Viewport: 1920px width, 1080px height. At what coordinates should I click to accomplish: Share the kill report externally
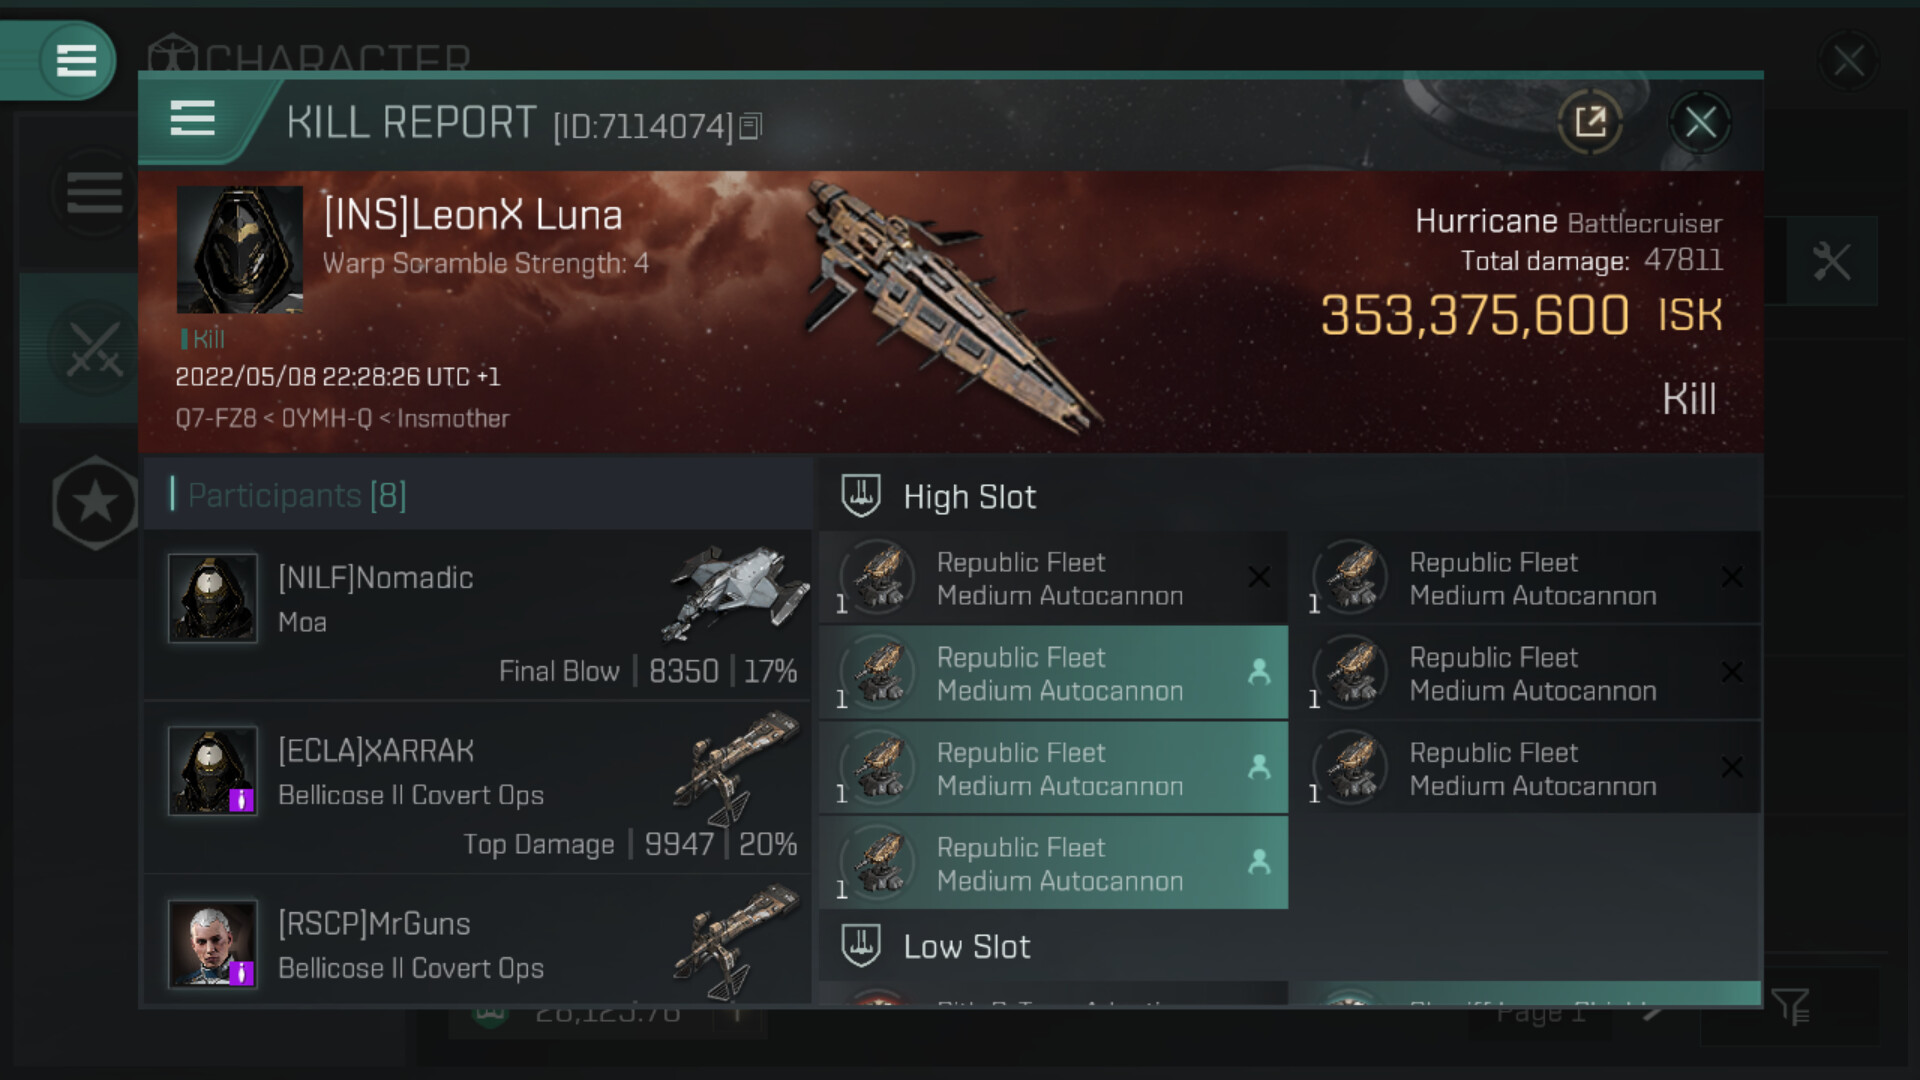pyautogui.click(x=1590, y=123)
